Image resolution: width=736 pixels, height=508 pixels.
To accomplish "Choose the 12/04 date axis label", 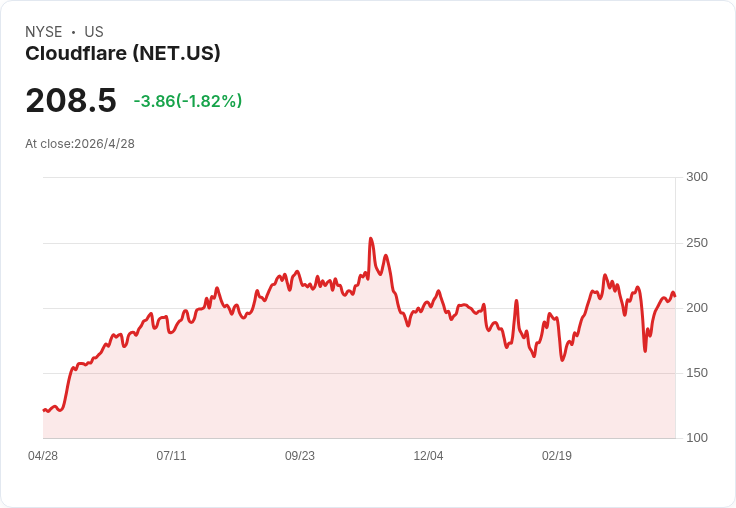I will (428, 455).
